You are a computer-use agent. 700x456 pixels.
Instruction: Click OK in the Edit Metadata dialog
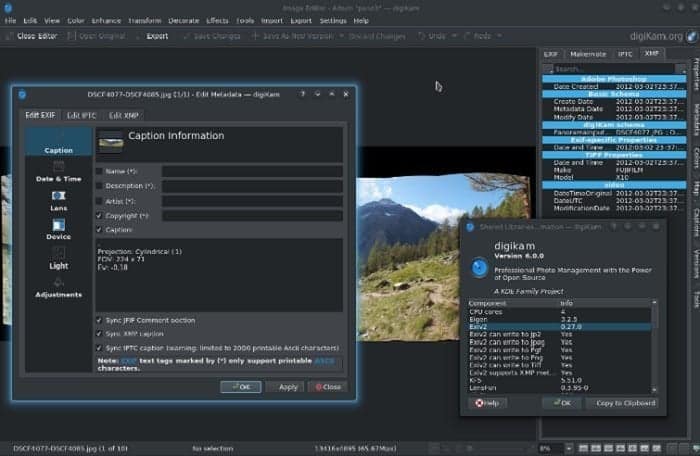point(241,387)
